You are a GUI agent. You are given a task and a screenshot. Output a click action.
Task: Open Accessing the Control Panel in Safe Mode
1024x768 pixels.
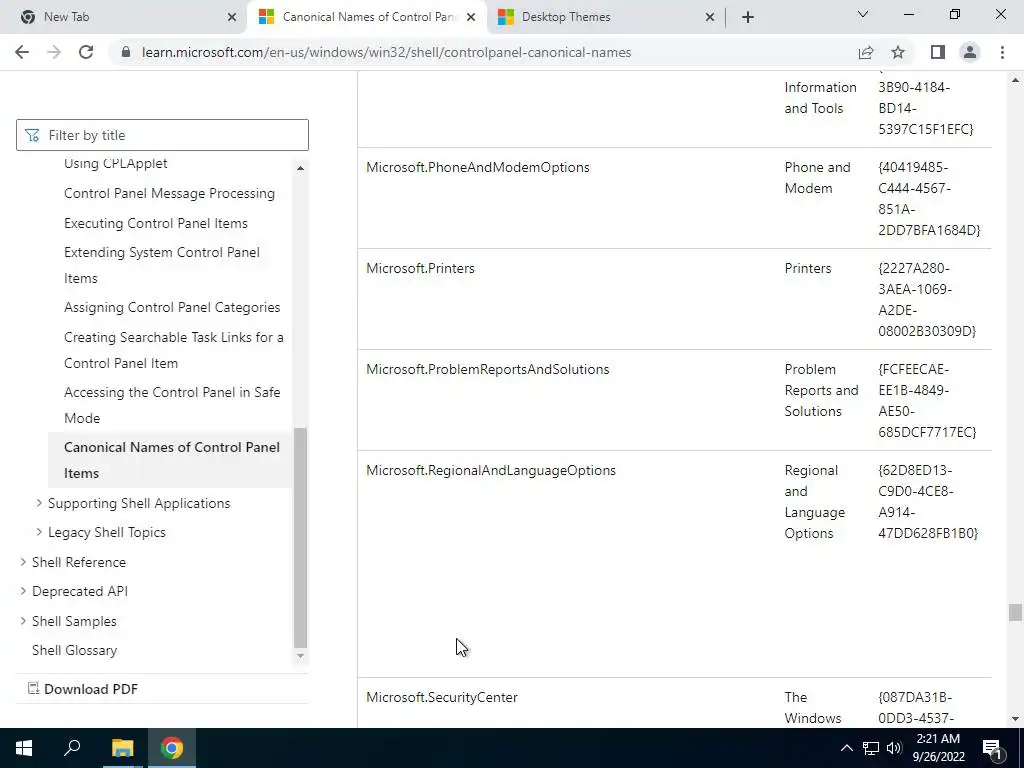click(172, 405)
